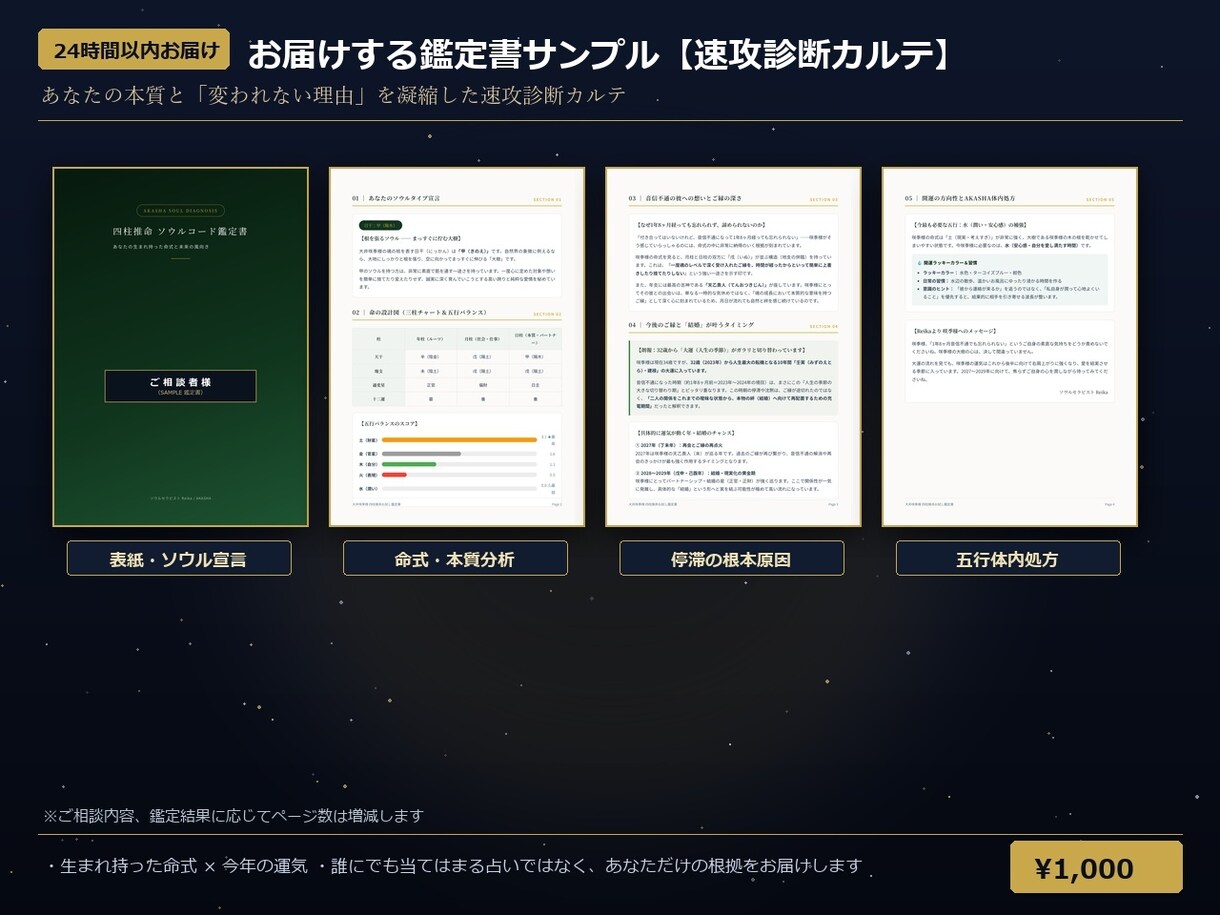Click the ※ご相談内容 page-count footnote
The image size is (1220, 915).
[x=233, y=816]
